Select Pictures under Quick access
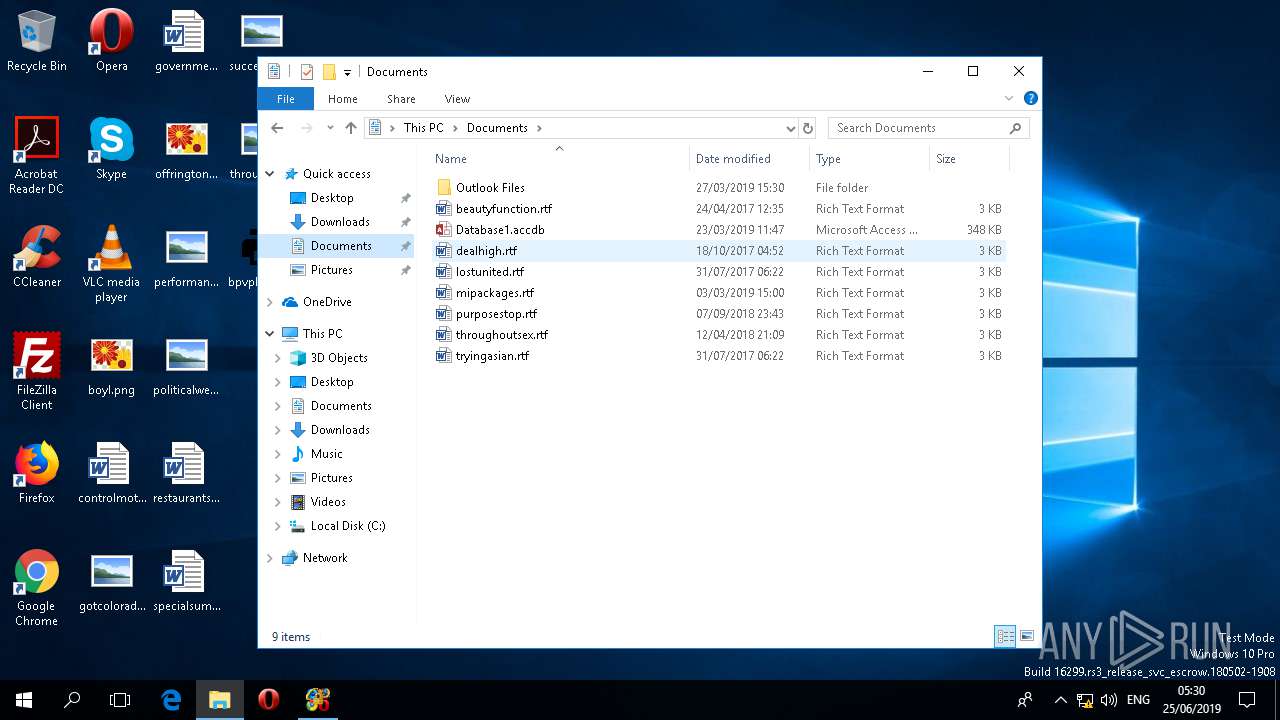 point(331,270)
